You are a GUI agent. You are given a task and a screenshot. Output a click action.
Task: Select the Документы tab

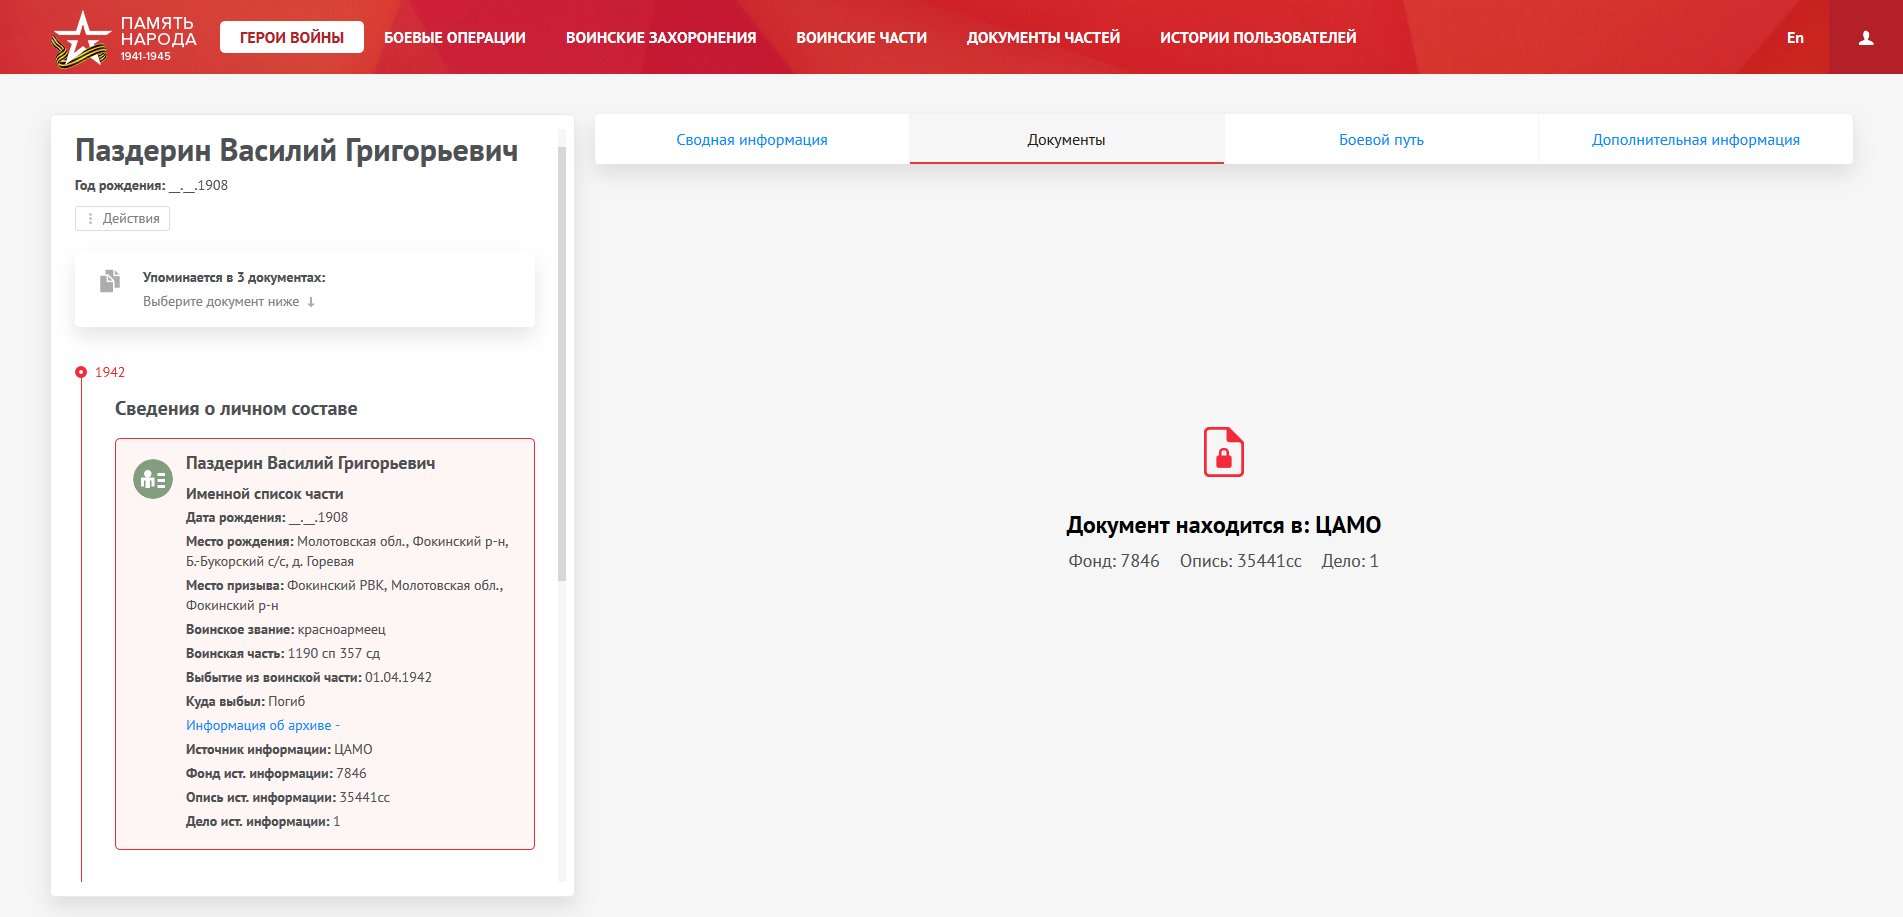pyautogui.click(x=1066, y=140)
